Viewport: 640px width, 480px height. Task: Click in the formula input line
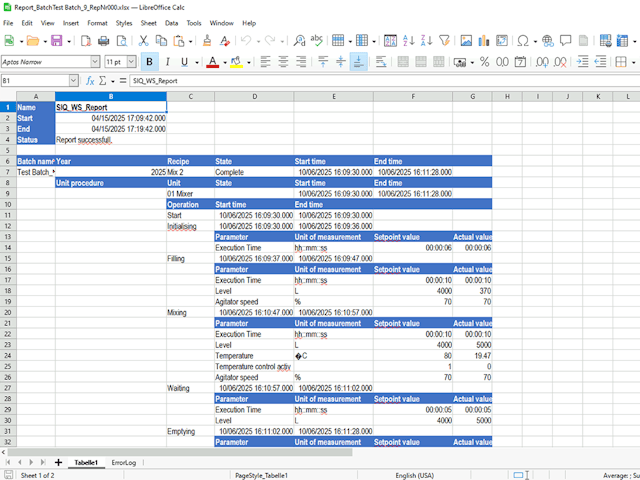[x=384, y=81]
